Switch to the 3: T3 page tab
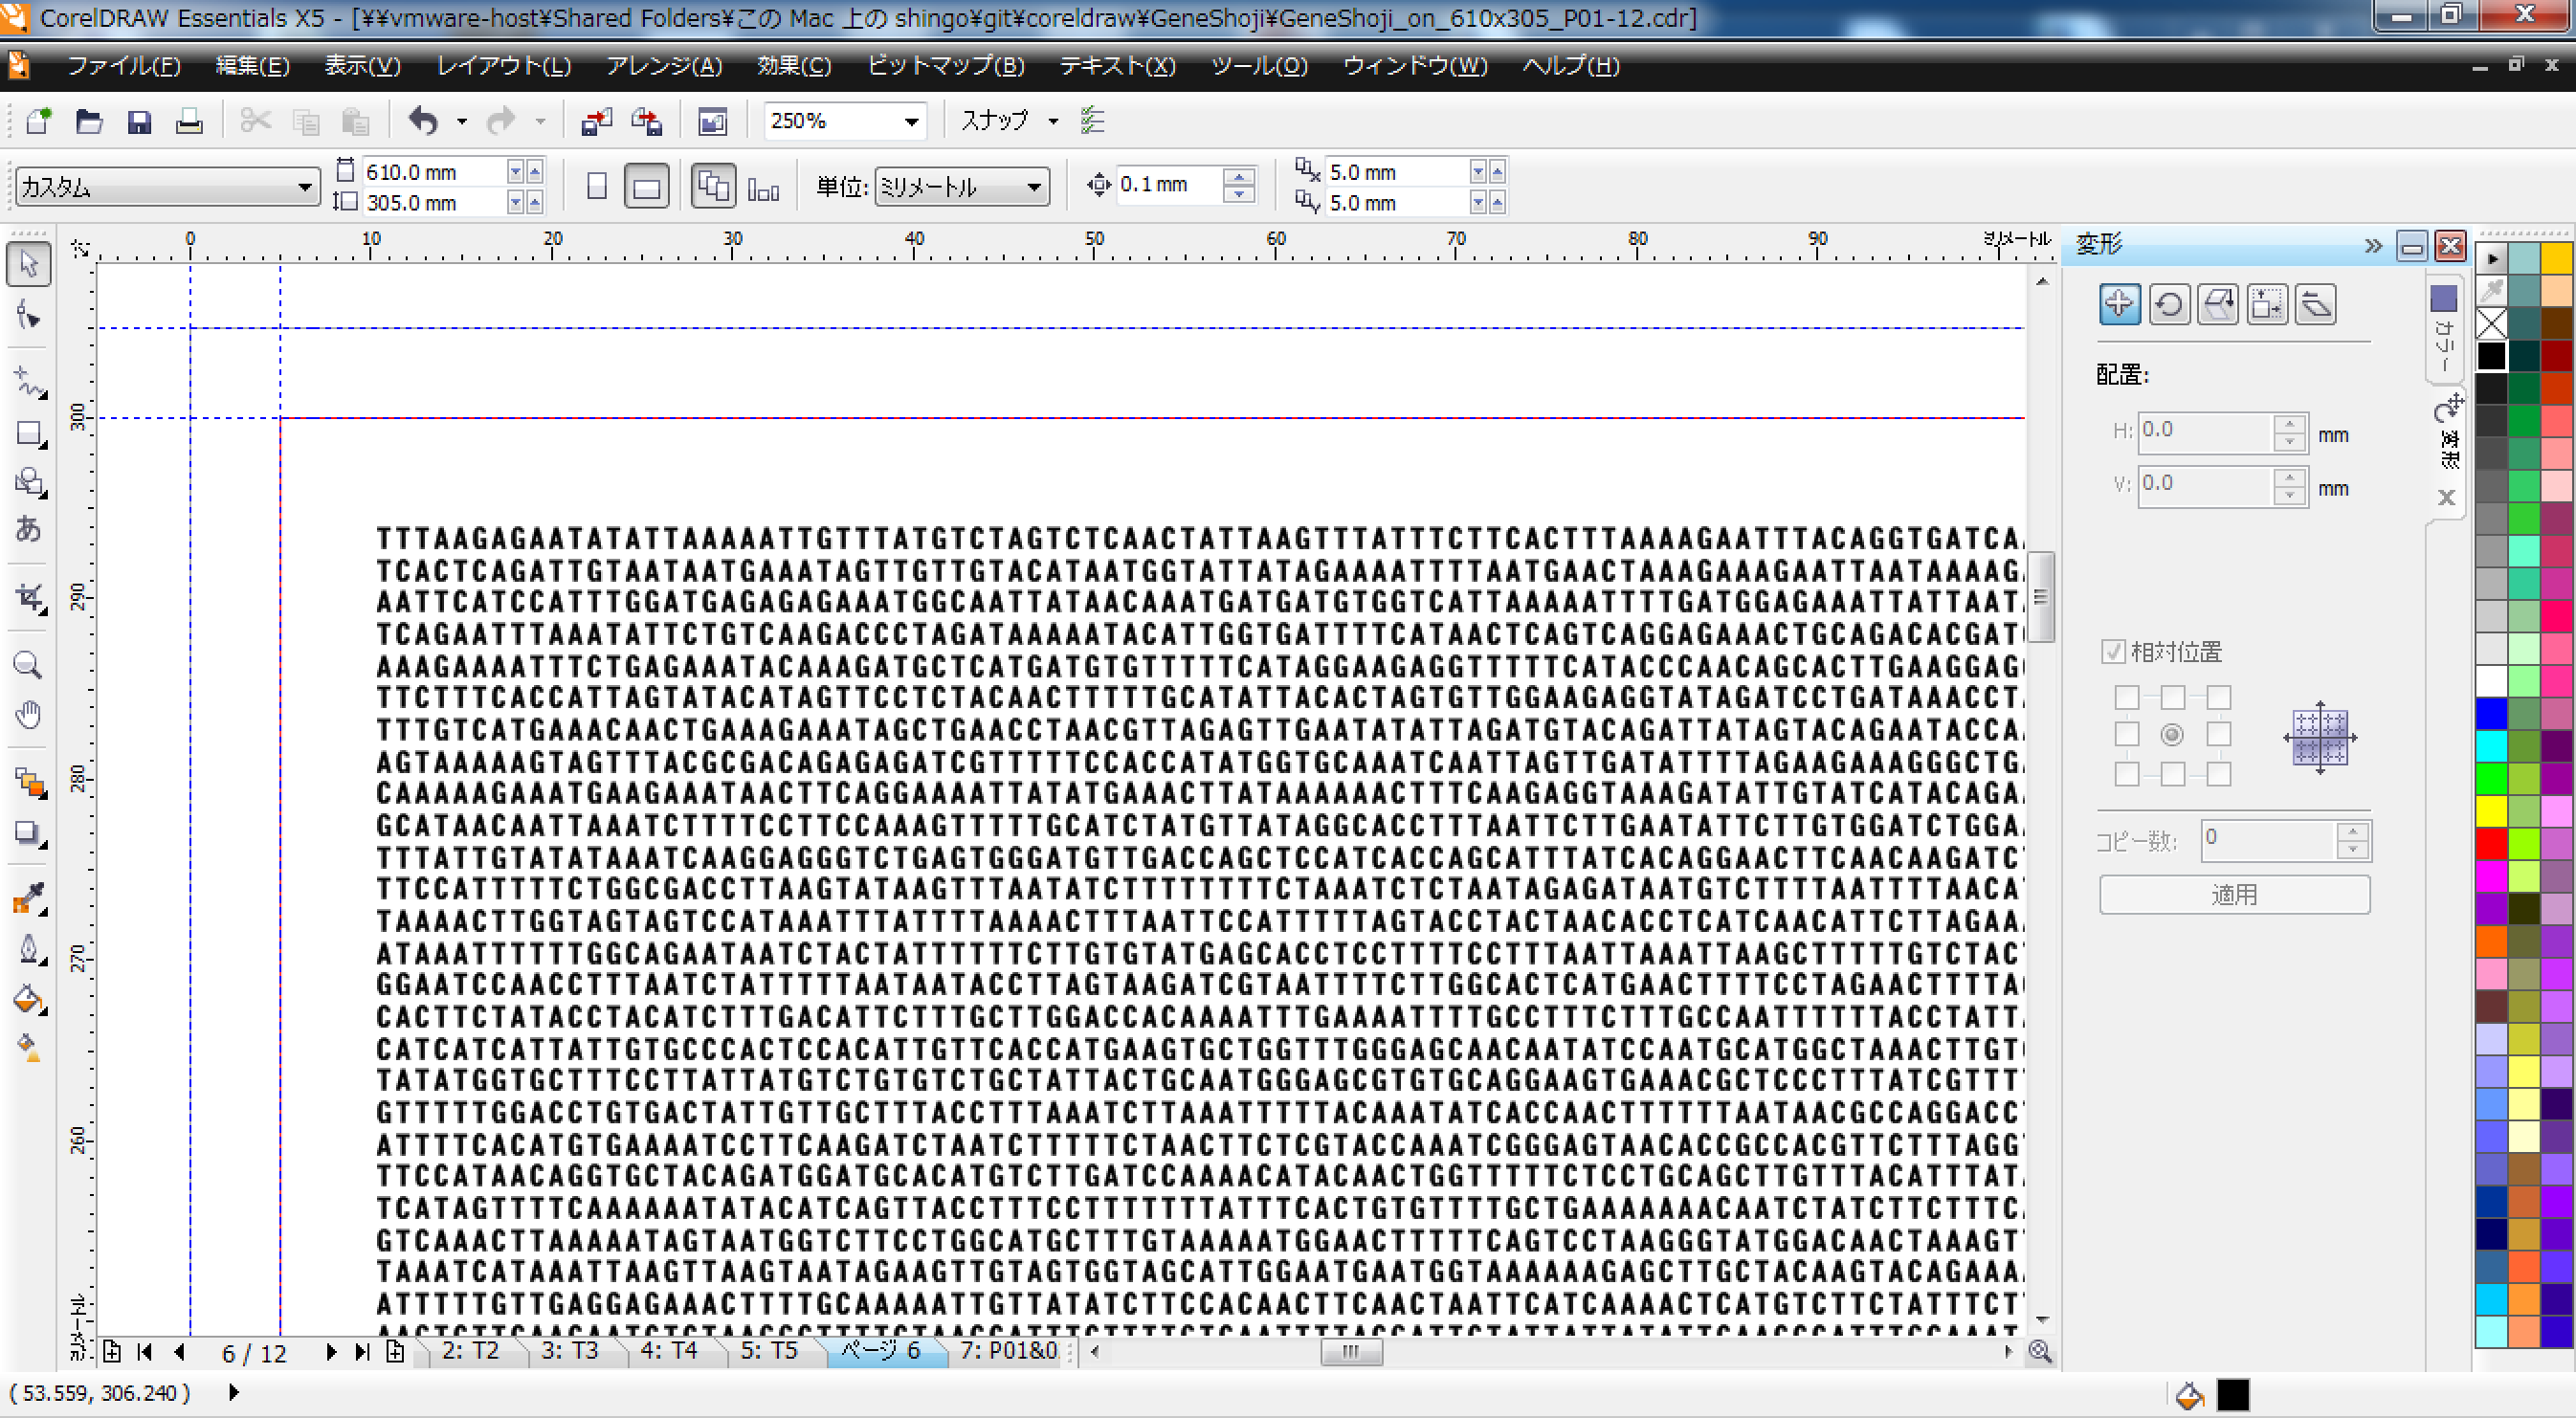Viewport: 2576px width, 1418px height. tap(569, 1351)
